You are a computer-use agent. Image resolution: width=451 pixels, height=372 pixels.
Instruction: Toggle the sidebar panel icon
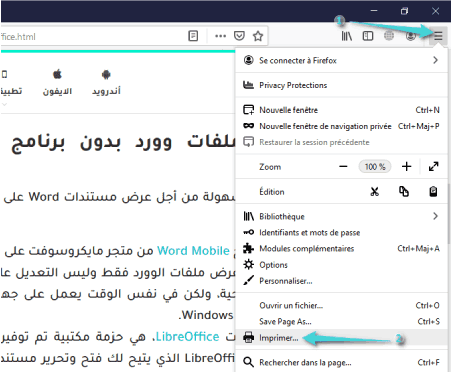368,36
